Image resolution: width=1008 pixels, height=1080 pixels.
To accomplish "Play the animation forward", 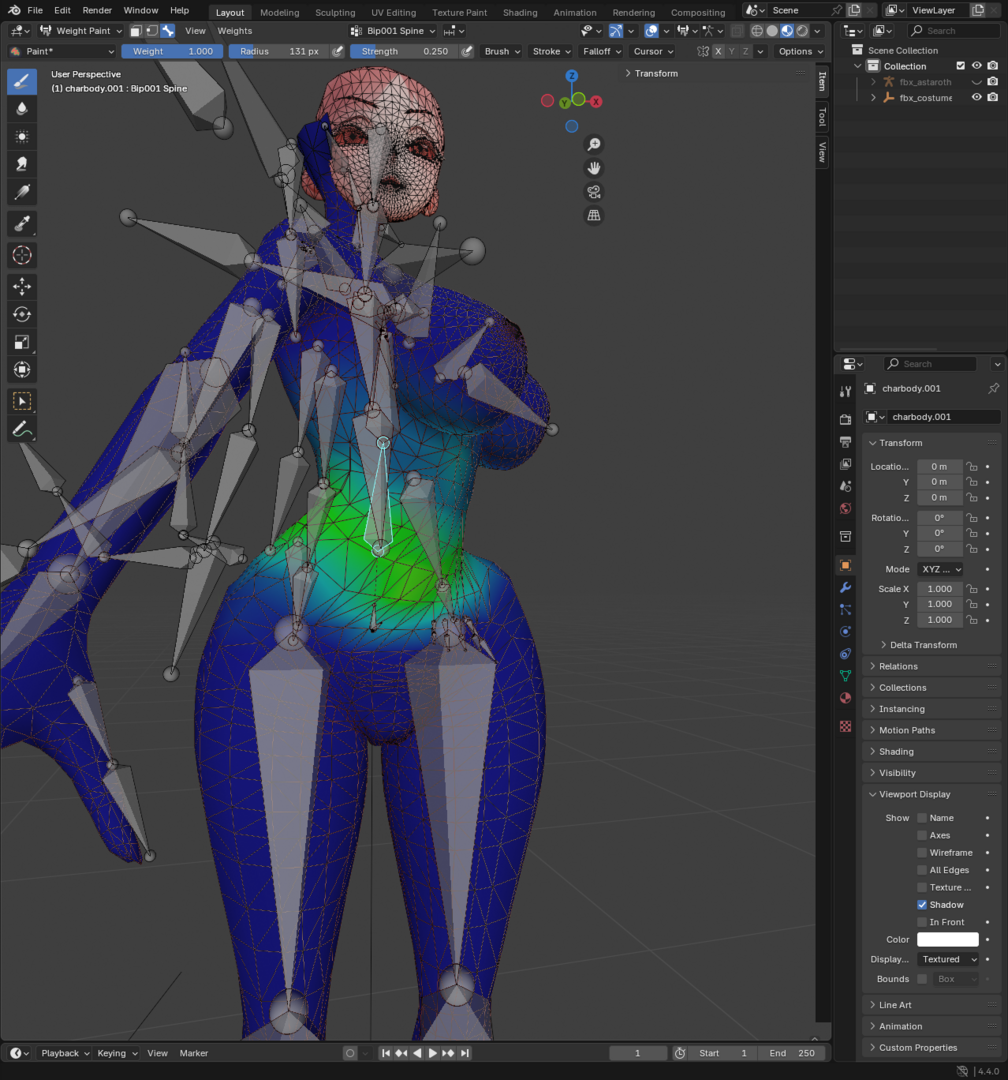I will [x=433, y=1053].
